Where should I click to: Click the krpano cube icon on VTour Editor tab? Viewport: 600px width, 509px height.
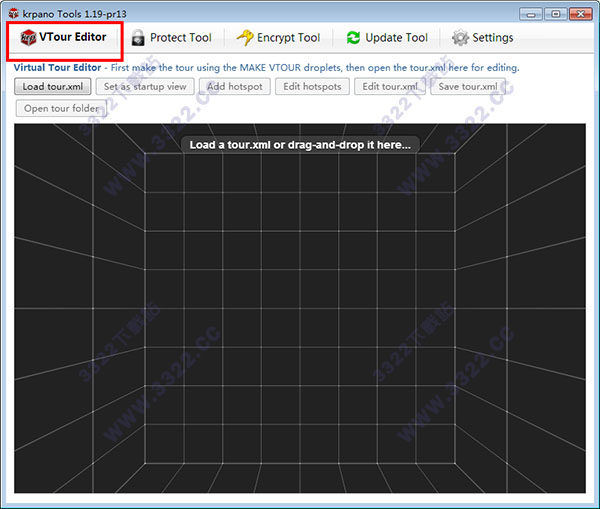point(28,38)
